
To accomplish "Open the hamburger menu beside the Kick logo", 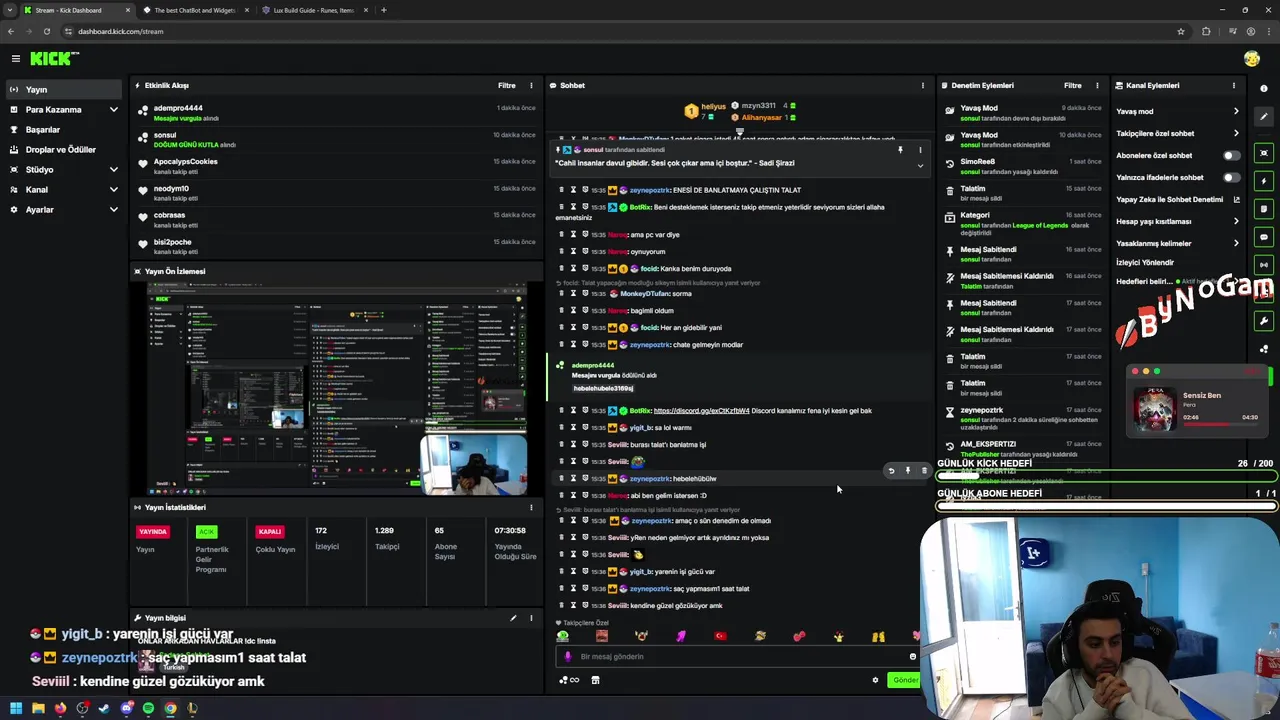I will (15, 59).
